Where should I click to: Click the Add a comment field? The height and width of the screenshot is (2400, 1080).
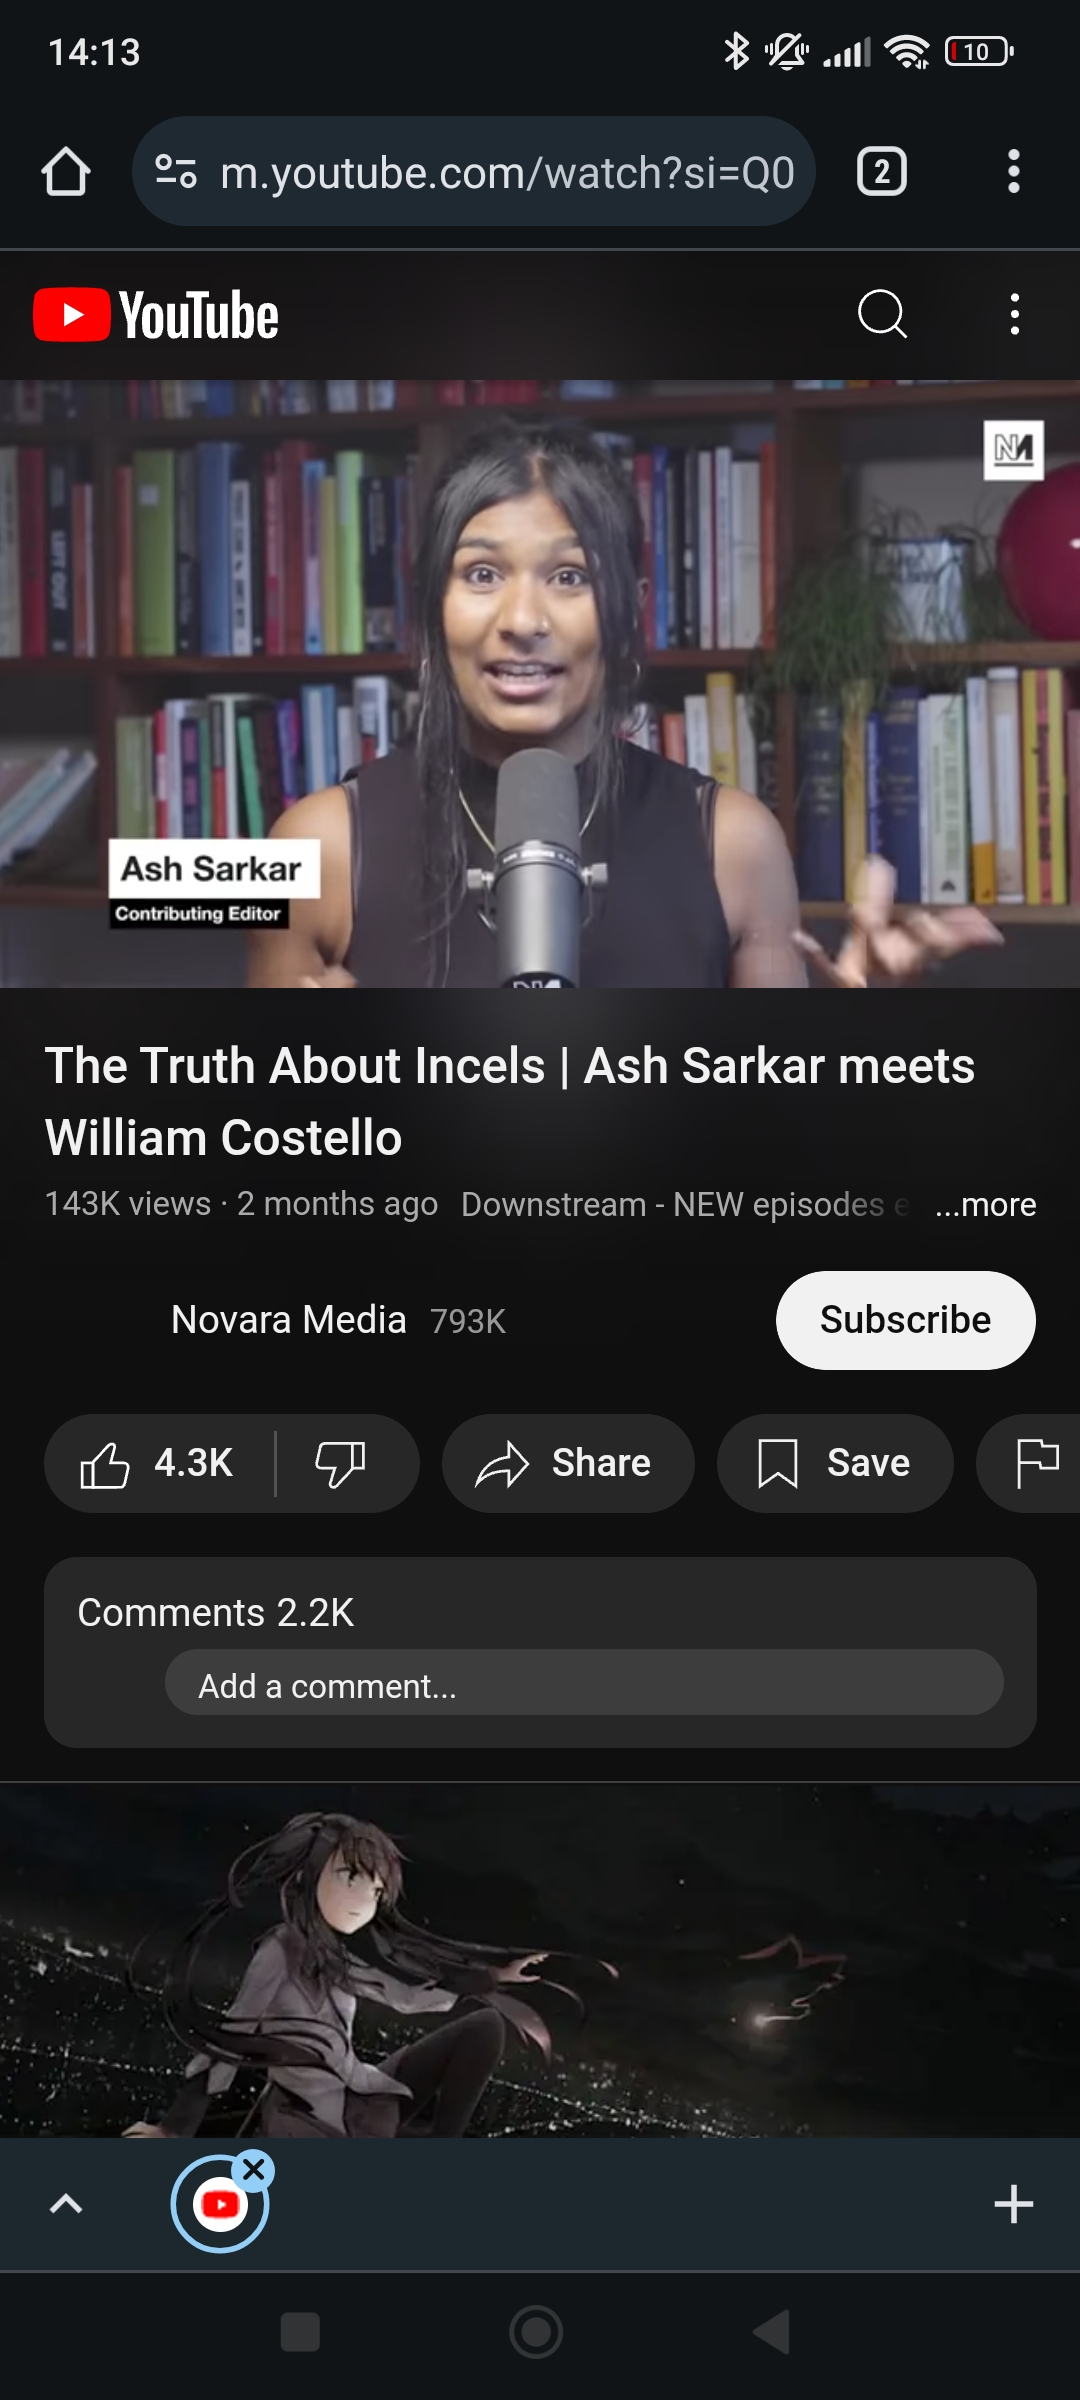[584, 1686]
